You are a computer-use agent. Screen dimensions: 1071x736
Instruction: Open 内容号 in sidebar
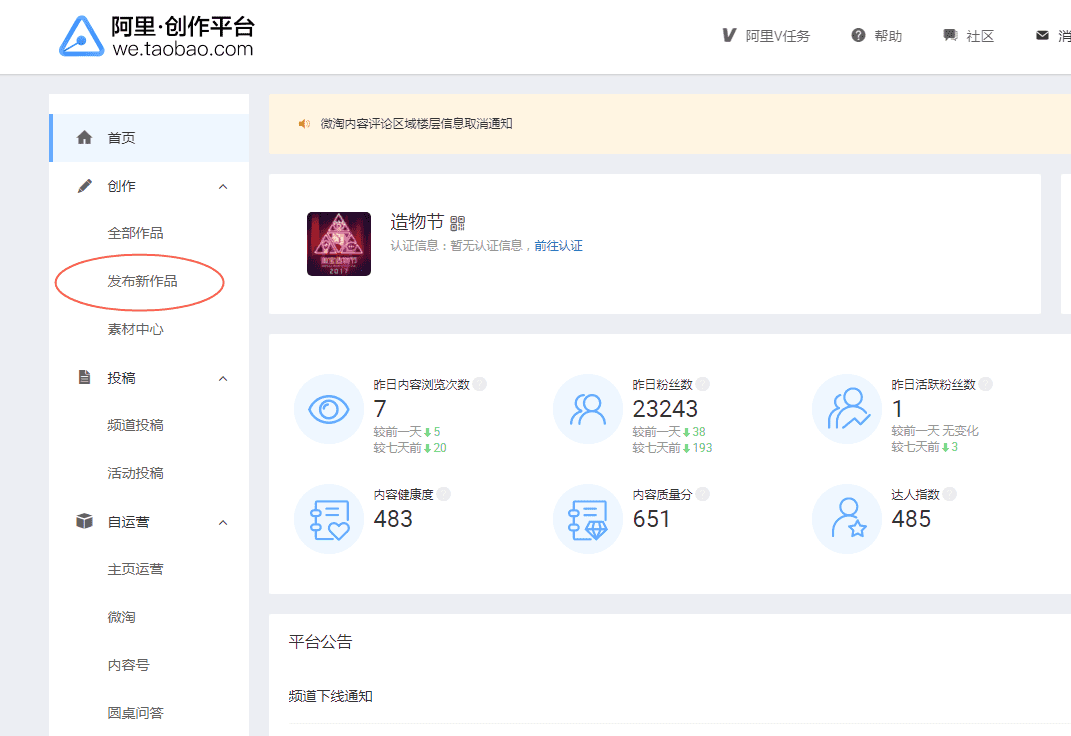tap(128, 665)
